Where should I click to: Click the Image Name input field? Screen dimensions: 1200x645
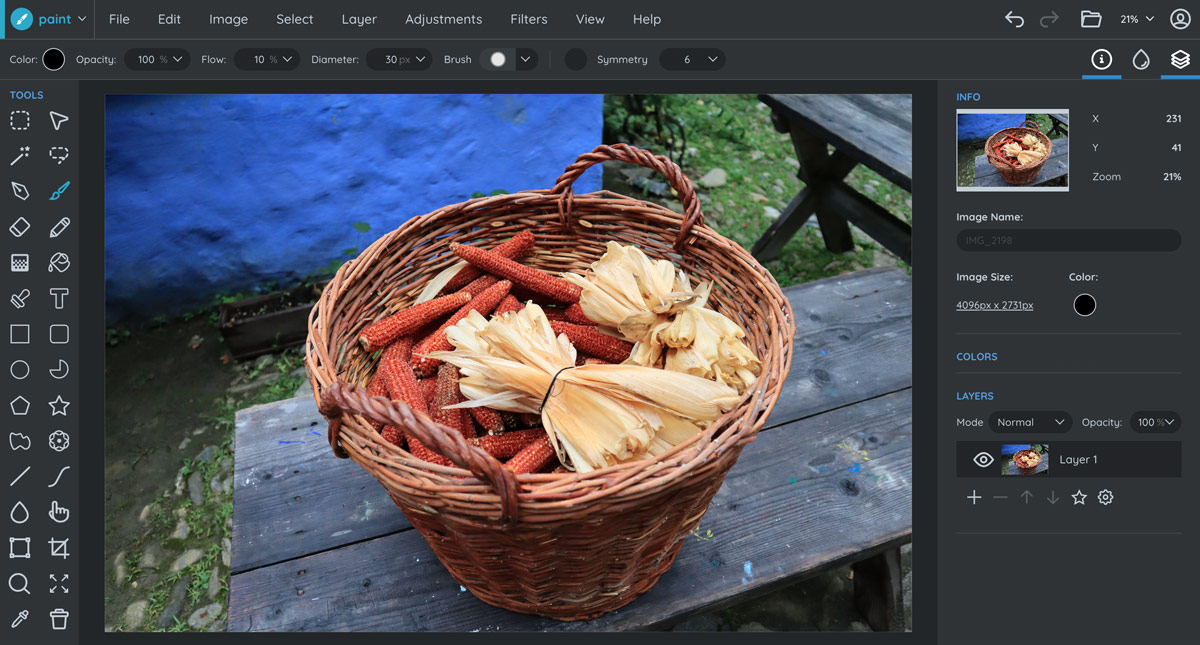[1068, 241]
